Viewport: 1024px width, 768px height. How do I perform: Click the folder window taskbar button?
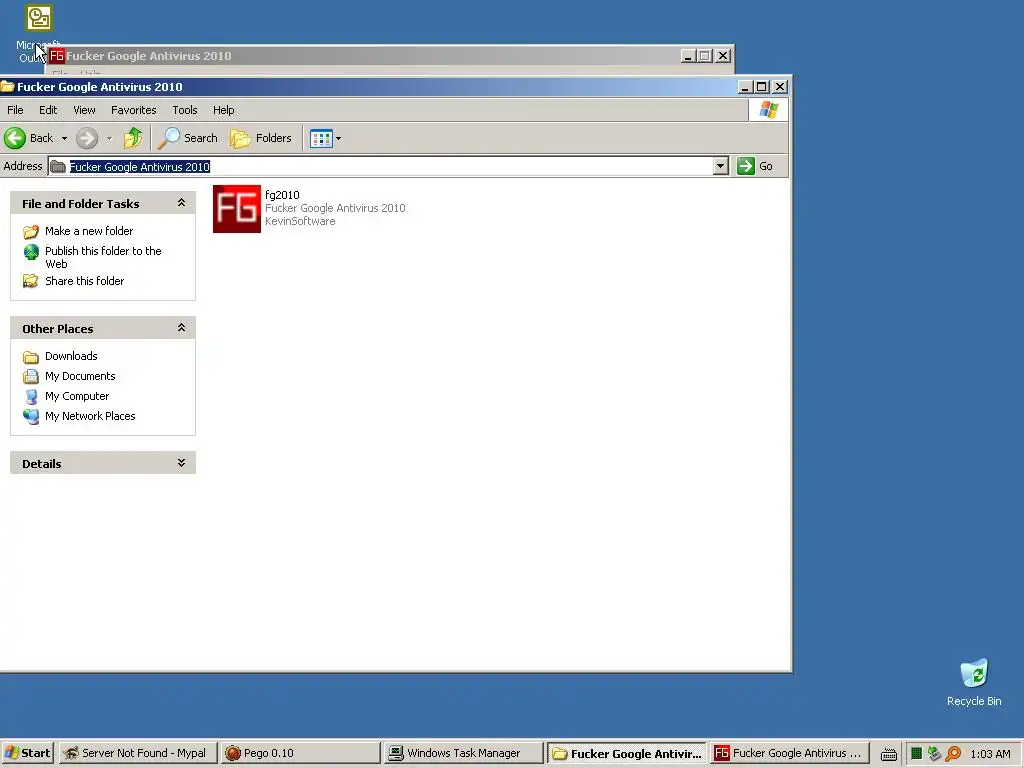point(626,753)
